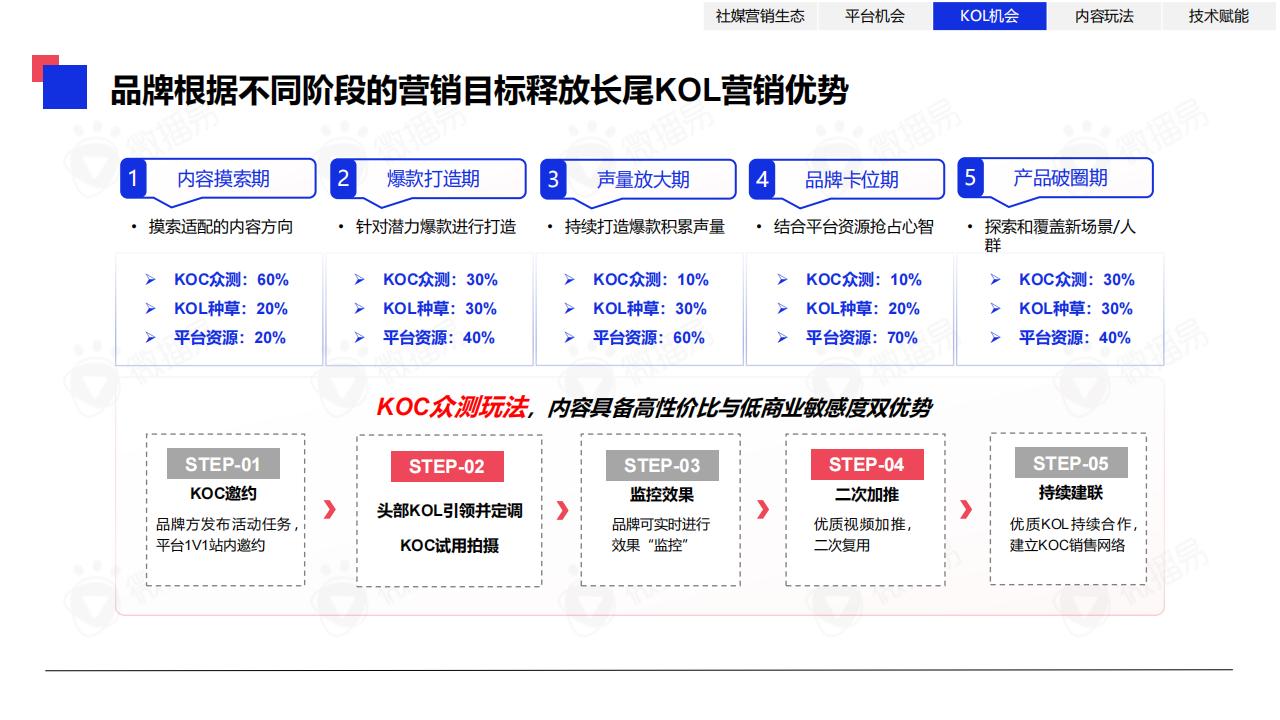This screenshot has height=720, width=1280.
Task: Select the 平台资源：70% line
Action: [861, 338]
